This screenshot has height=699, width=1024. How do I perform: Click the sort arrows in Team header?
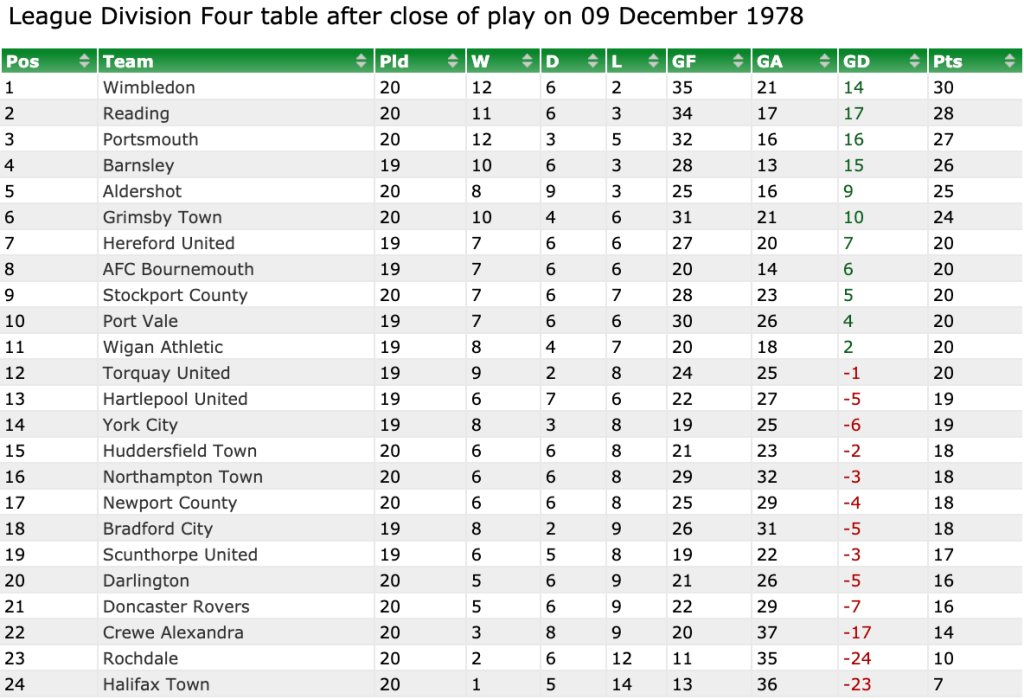(361, 62)
